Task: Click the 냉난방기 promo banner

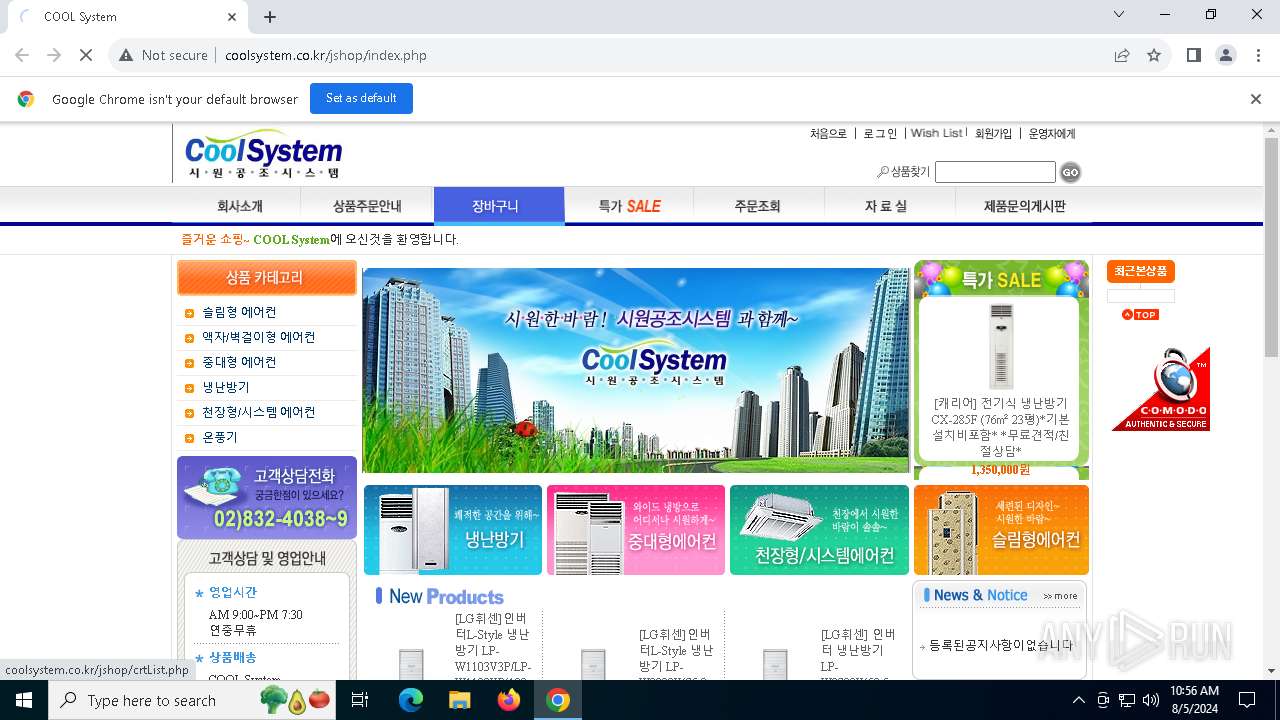Action: 453,530
